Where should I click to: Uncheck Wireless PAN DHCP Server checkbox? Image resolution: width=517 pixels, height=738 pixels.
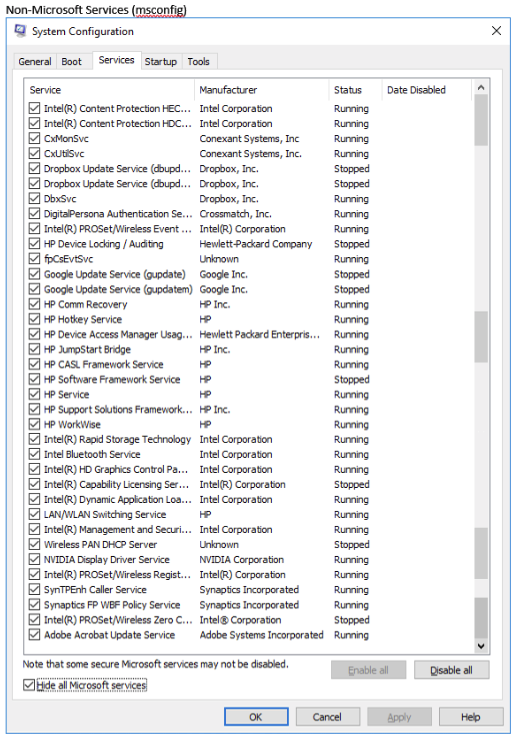34,545
